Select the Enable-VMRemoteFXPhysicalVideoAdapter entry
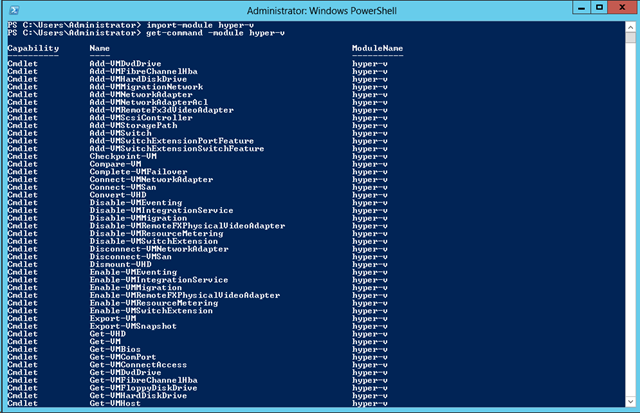640x413 pixels. (185, 296)
